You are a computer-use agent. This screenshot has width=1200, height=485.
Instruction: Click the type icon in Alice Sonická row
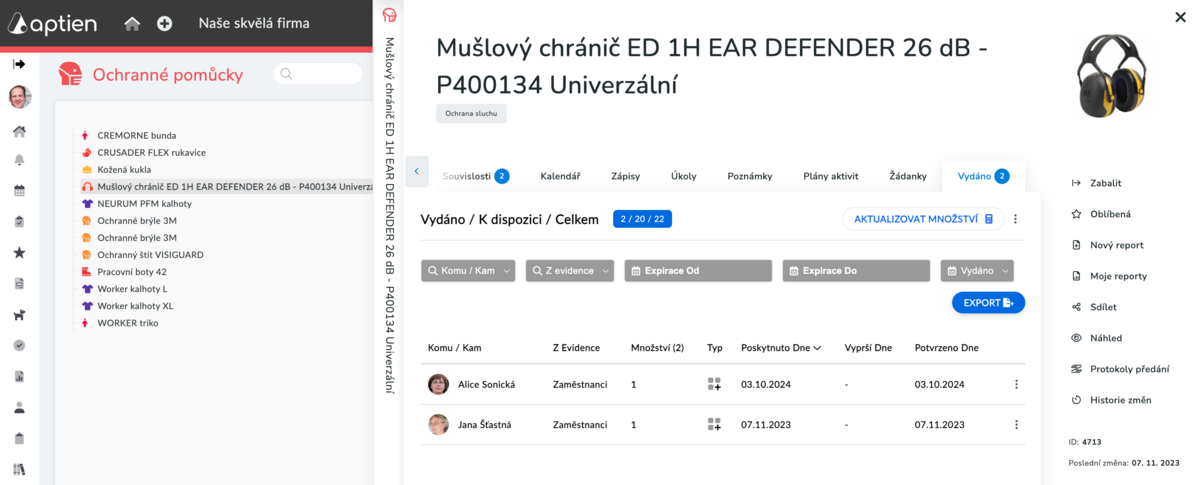(714, 384)
